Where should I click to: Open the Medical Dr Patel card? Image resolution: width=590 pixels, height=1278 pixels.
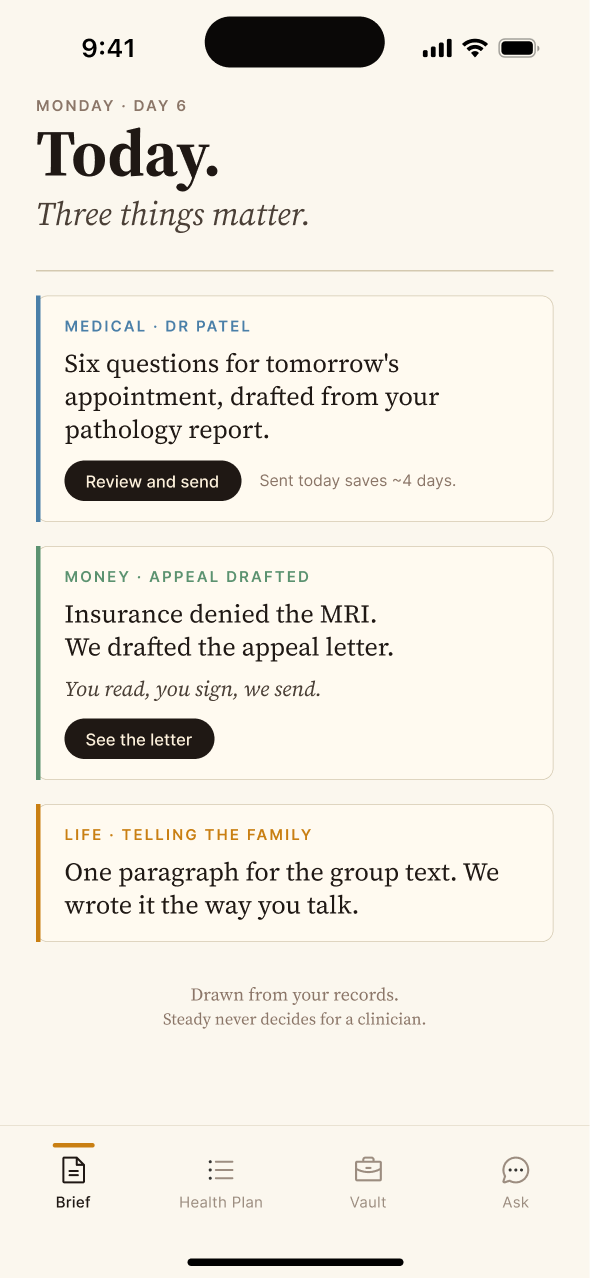pos(295,409)
